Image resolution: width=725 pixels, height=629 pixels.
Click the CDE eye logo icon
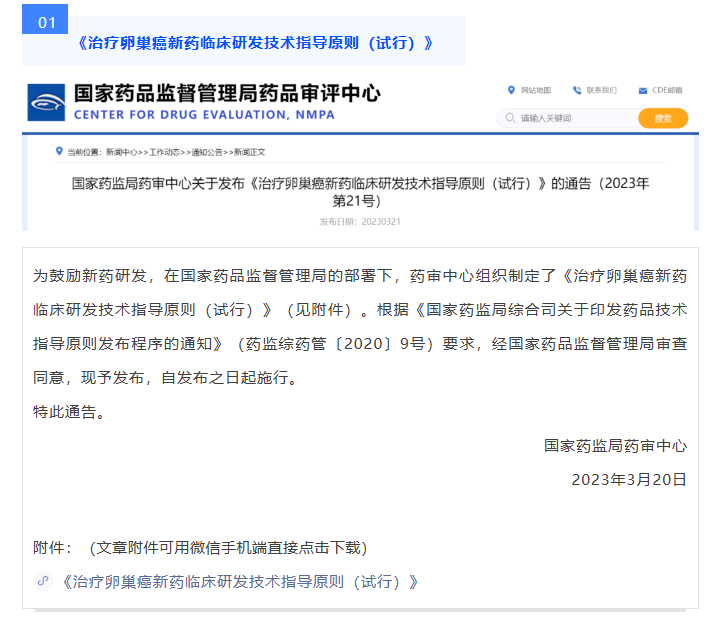click(x=47, y=102)
